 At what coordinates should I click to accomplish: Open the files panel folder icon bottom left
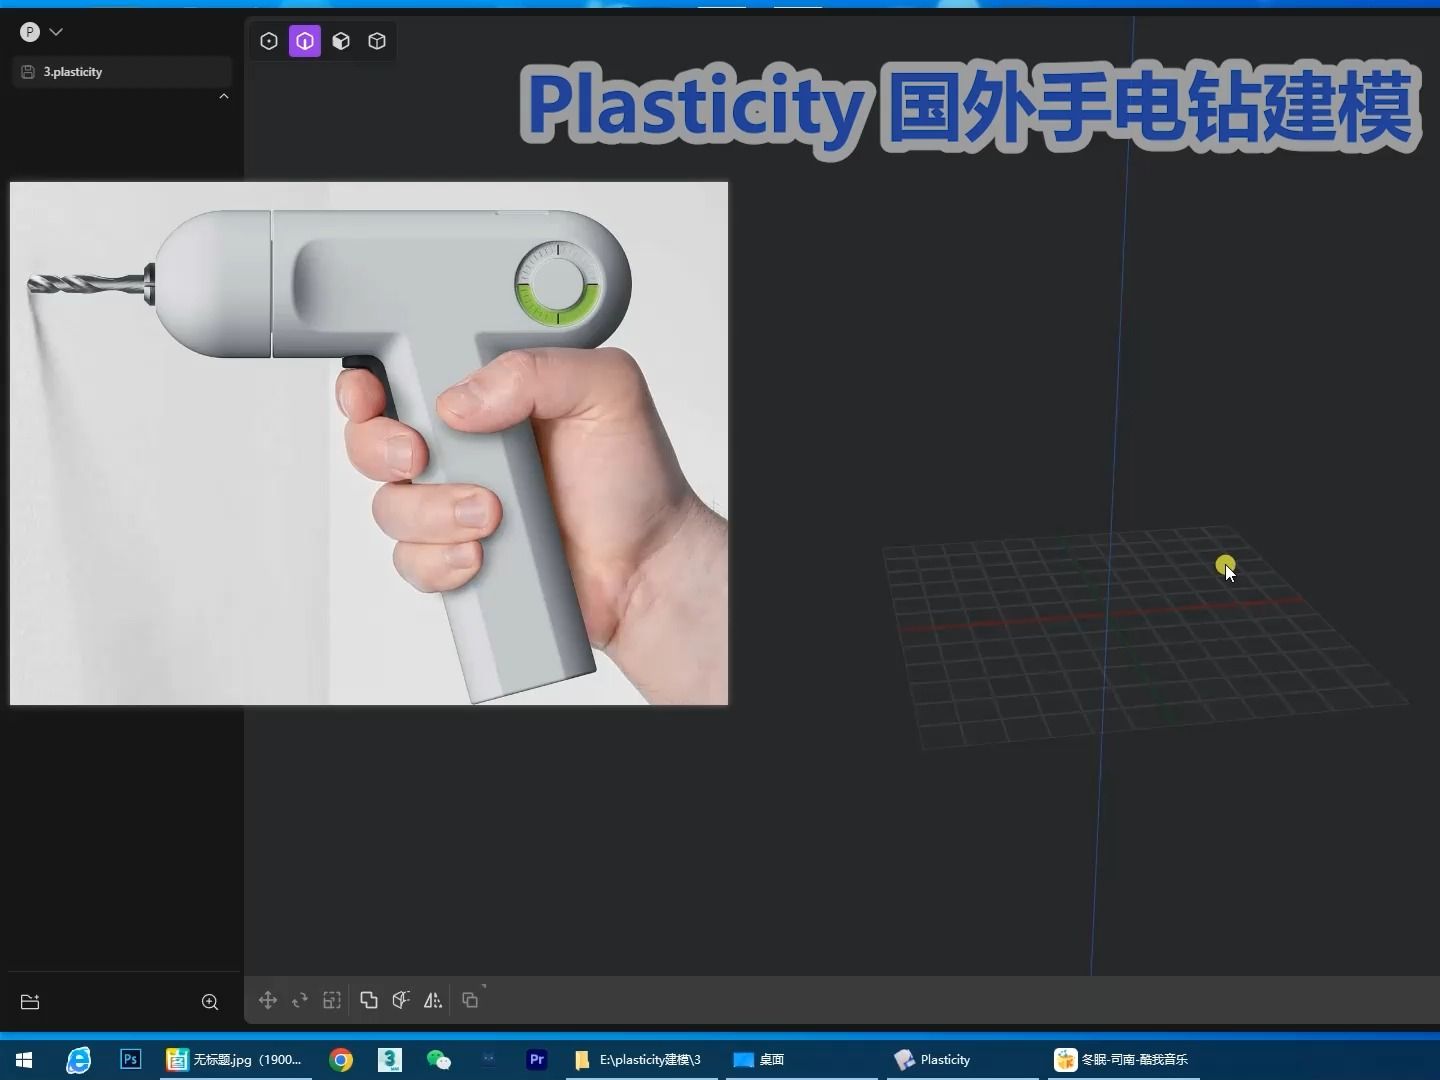click(x=30, y=1002)
